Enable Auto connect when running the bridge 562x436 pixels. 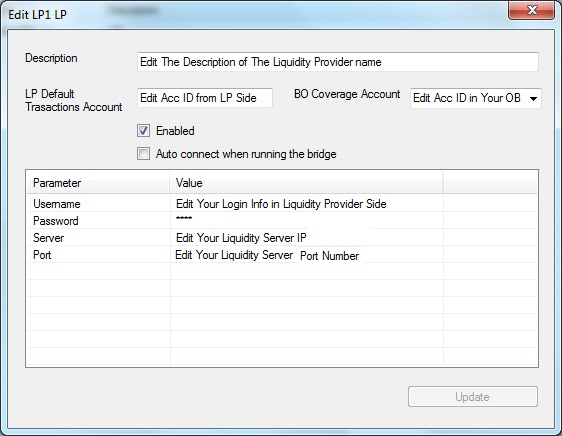[x=143, y=154]
